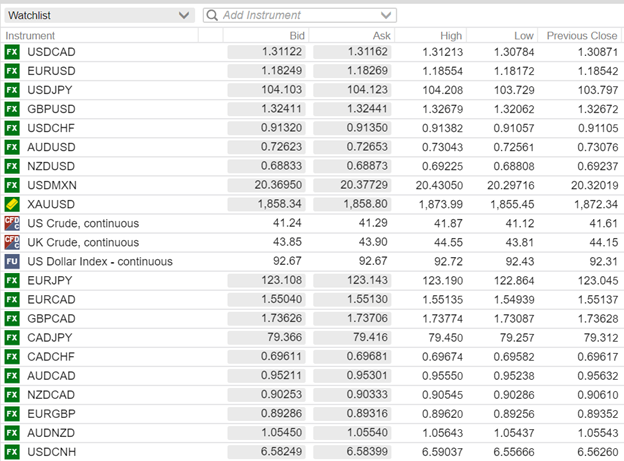The height and width of the screenshot is (461, 624).
Task: Sort by the Bid column header
Action: tap(295, 35)
